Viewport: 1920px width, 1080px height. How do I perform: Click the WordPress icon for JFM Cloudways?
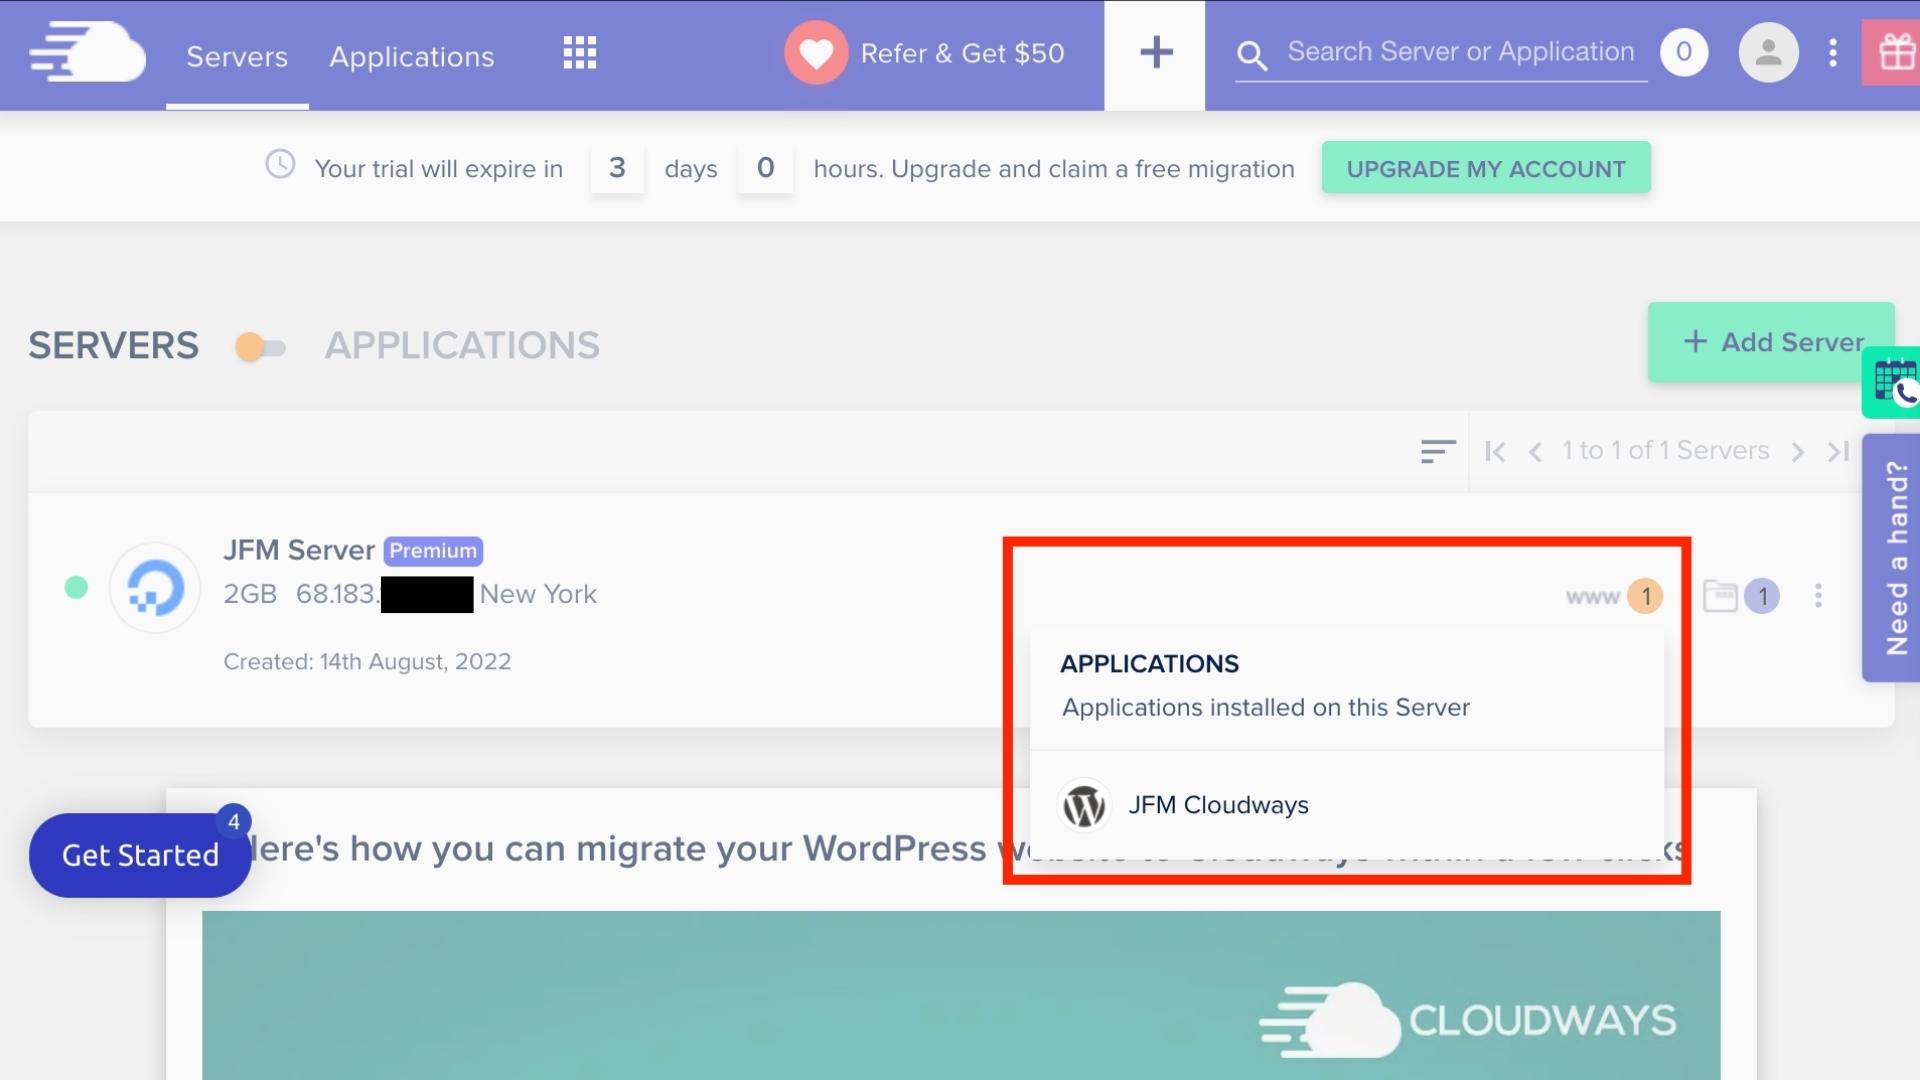tap(1084, 805)
